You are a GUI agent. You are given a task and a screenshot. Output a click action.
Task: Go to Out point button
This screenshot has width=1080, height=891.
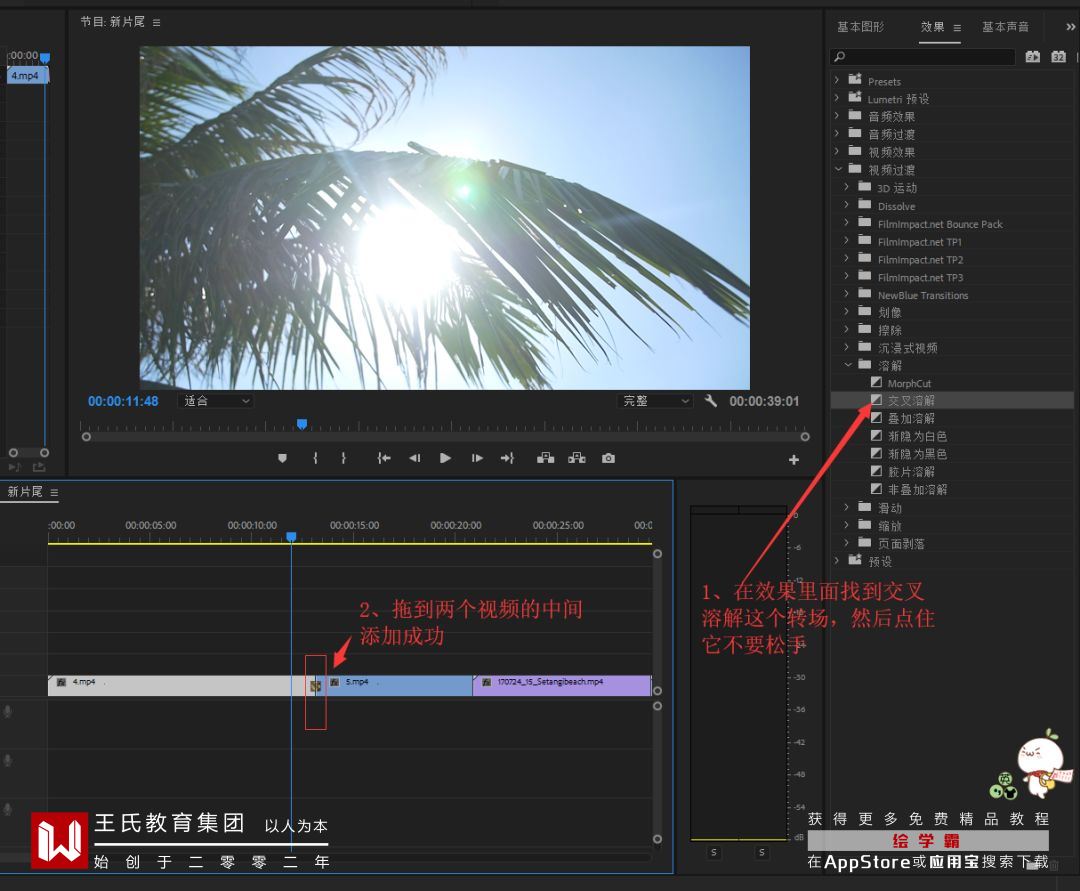pos(508,458)
